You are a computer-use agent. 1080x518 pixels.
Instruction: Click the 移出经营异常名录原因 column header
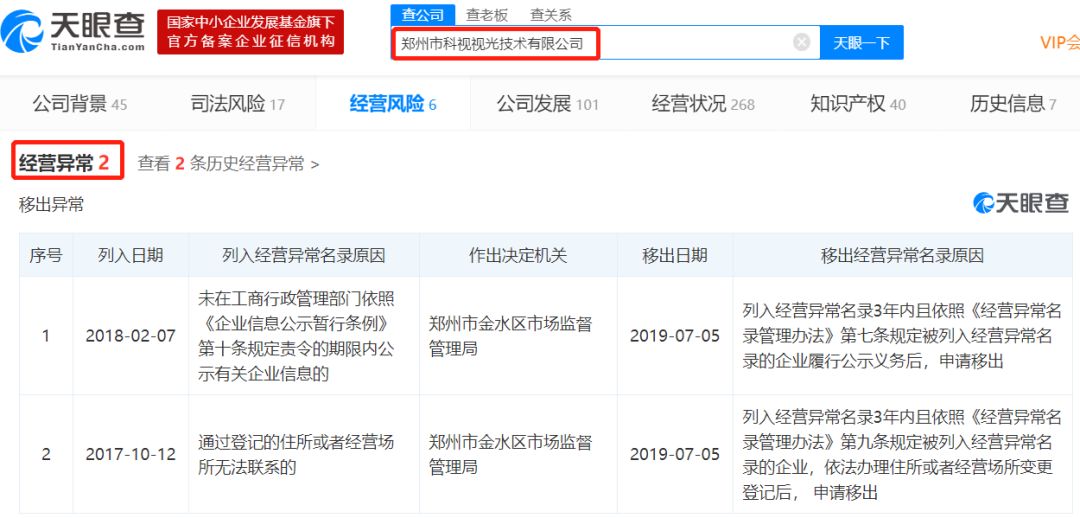(902, 256)
